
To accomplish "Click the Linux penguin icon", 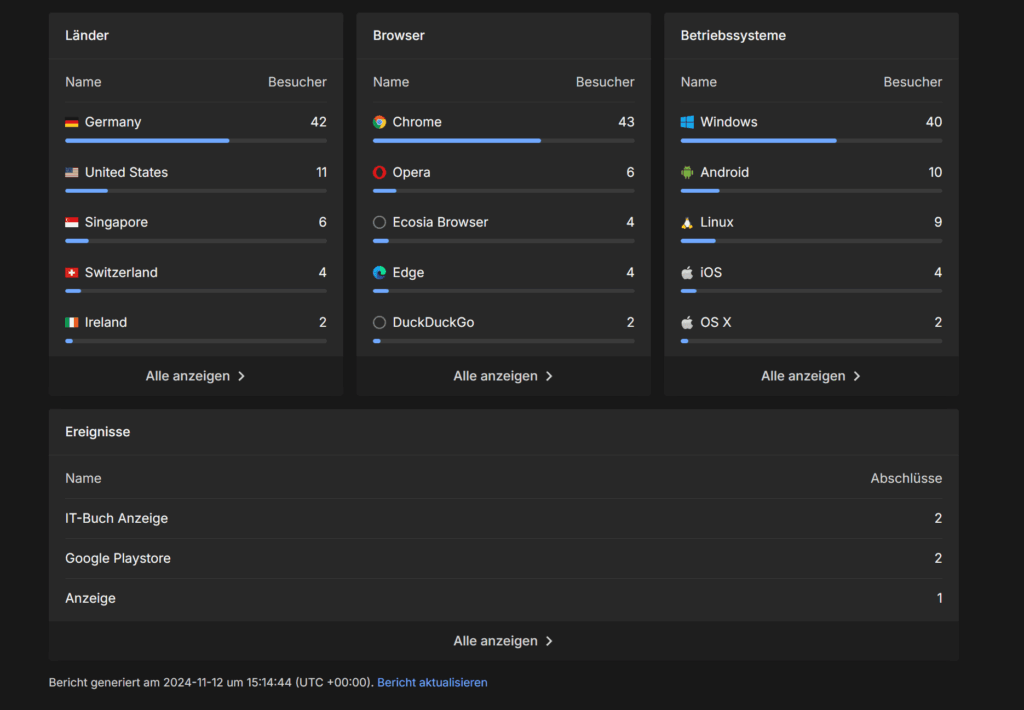I will click(687, 222).
